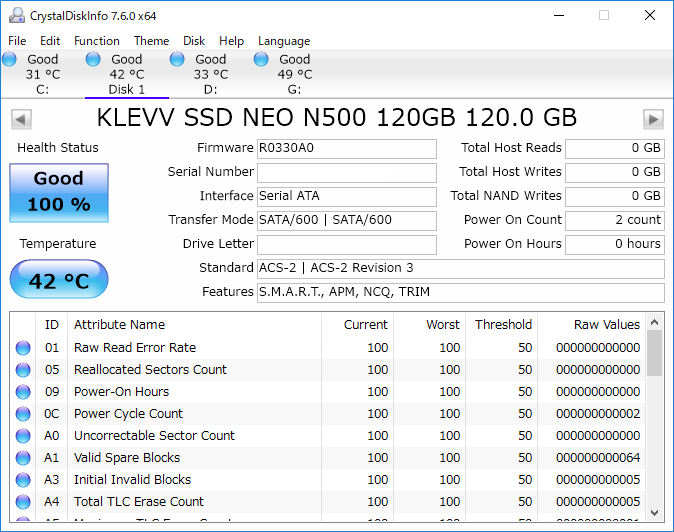Viewport: 674px width, 532px height.
Task: Click status orb for Raw Read Error Rate
Action: [23, 348]
